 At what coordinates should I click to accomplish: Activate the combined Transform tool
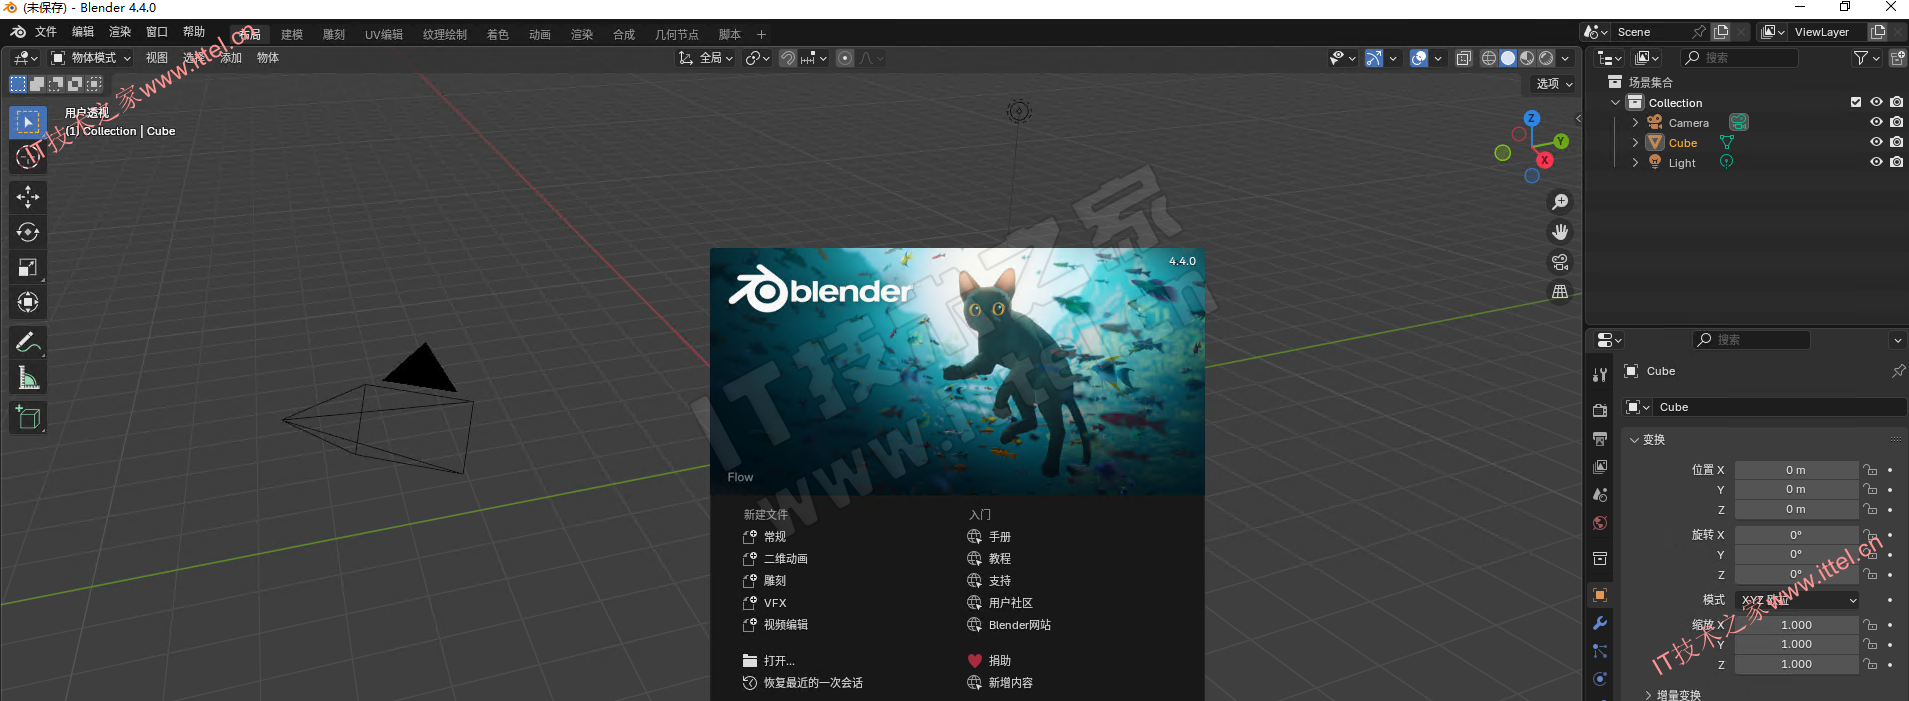[x=28, y=302]
